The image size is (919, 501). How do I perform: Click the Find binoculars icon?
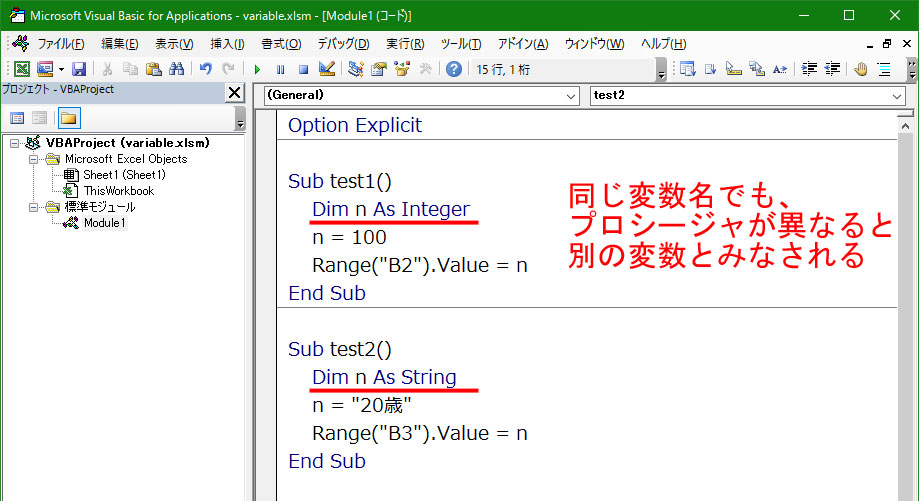point(176,69)
